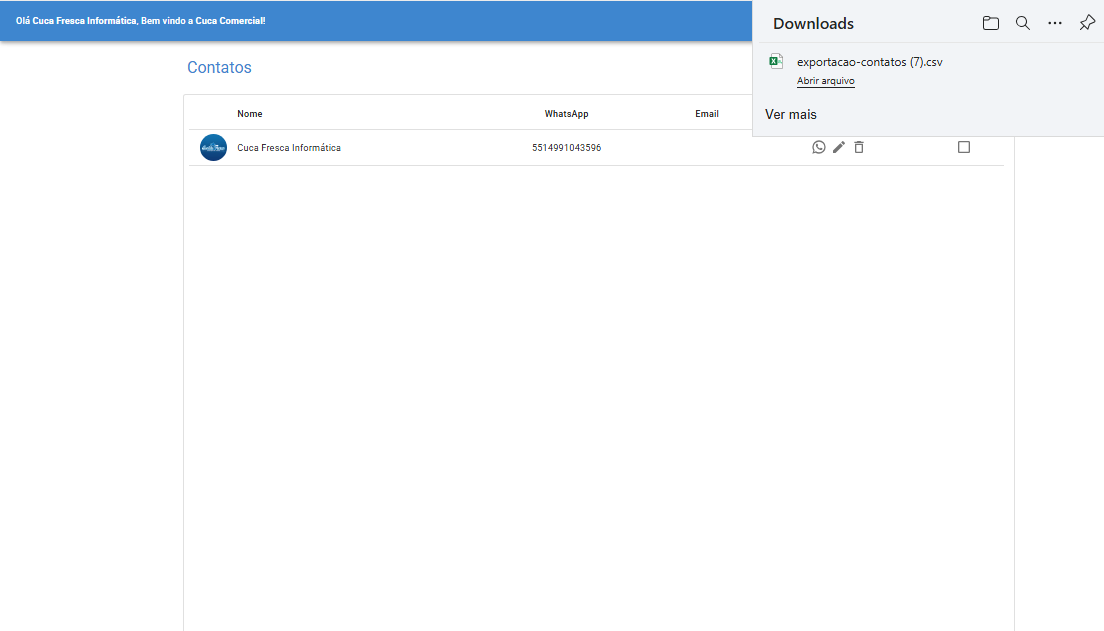Delete the Cuca Fresca Informática contact
This screenshot has width=1104, height=631.
pos(859,147)
